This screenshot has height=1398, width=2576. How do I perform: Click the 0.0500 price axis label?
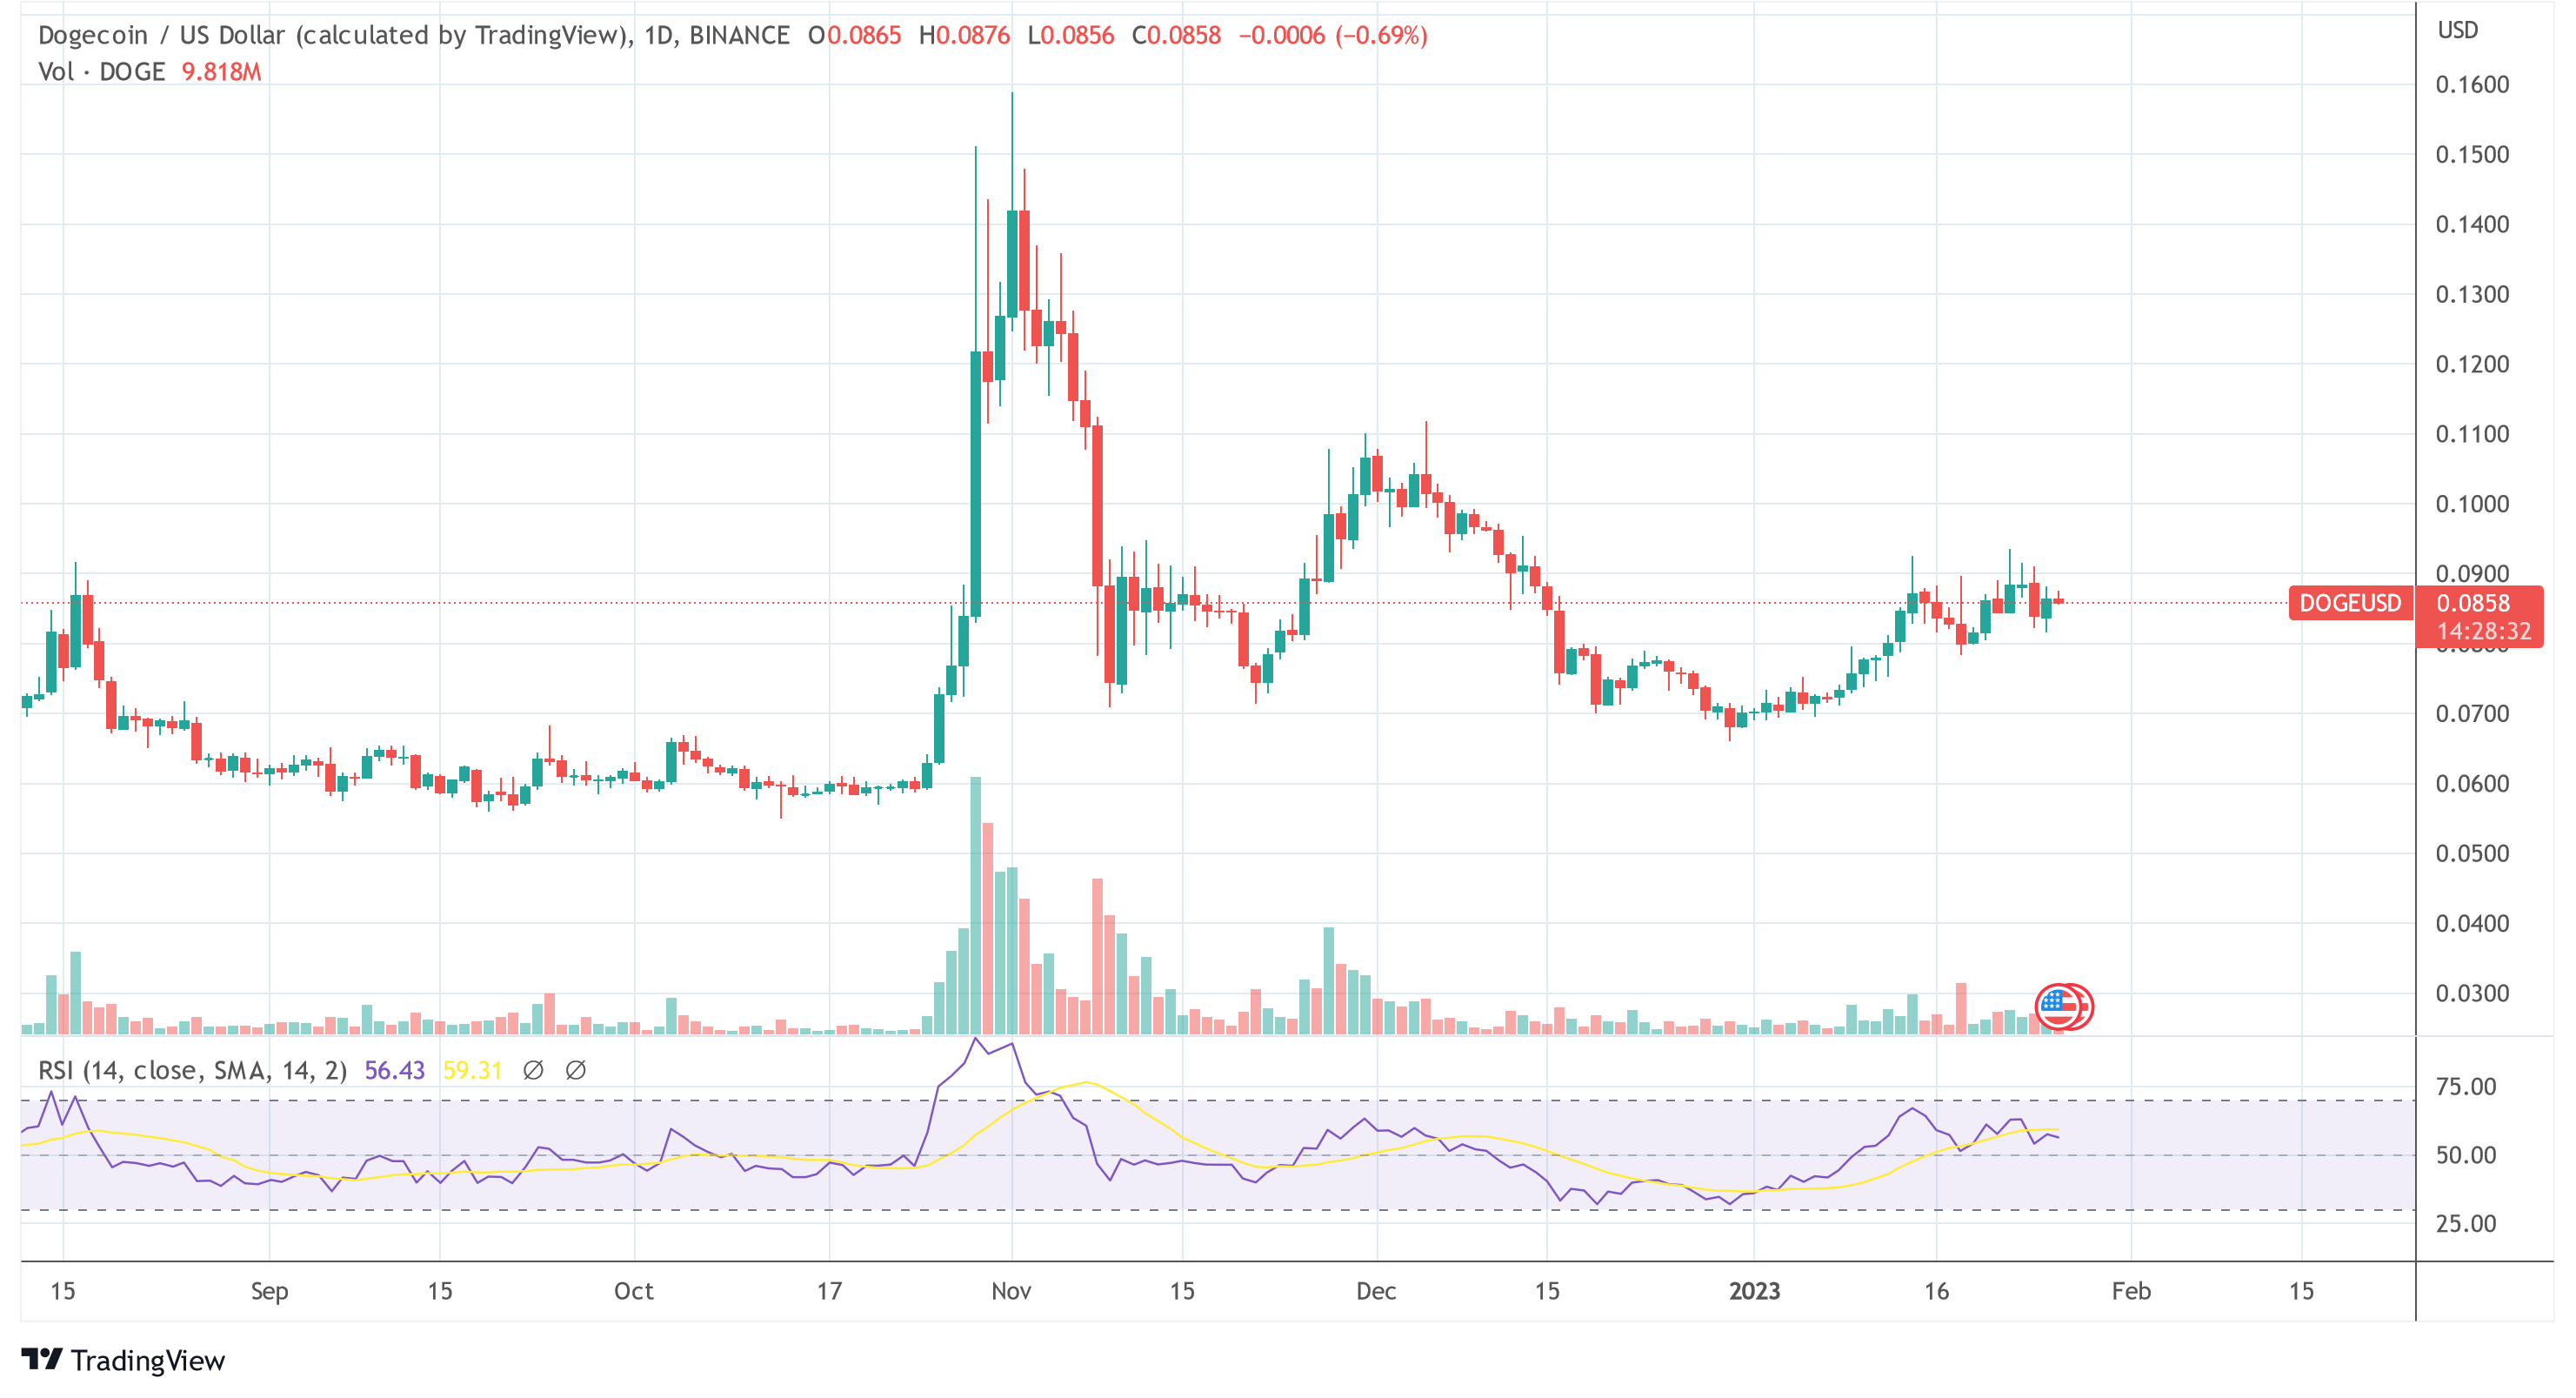pyautogui.click(x=2472, y=853)
